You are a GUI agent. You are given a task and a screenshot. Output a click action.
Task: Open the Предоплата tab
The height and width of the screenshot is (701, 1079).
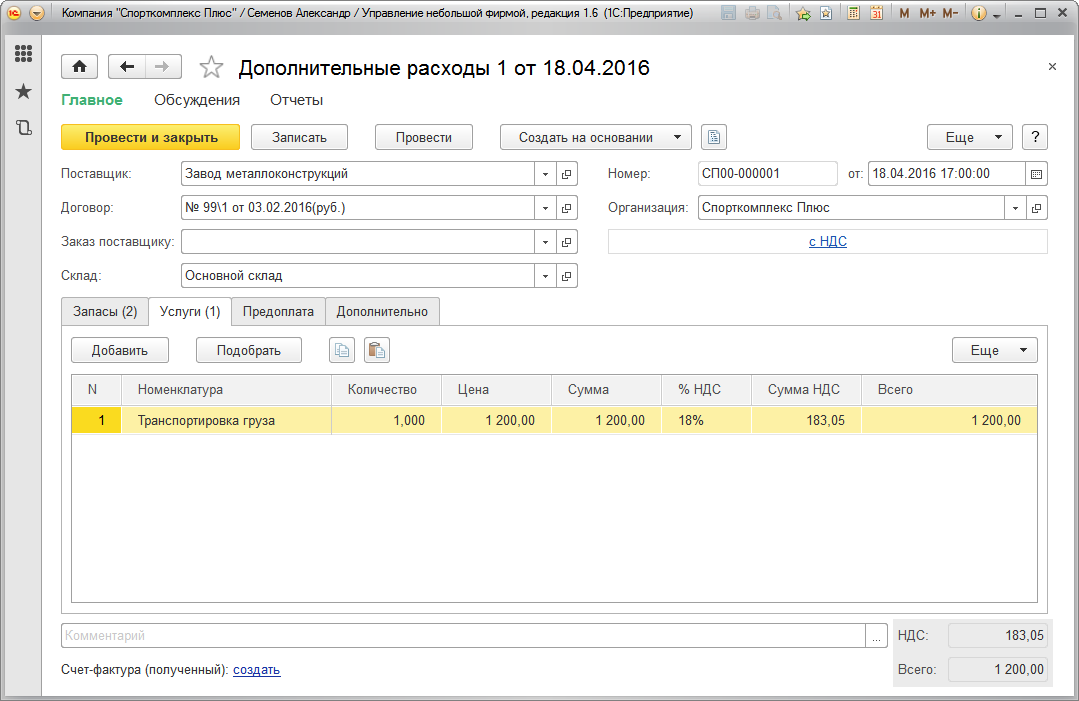point(278,312)
